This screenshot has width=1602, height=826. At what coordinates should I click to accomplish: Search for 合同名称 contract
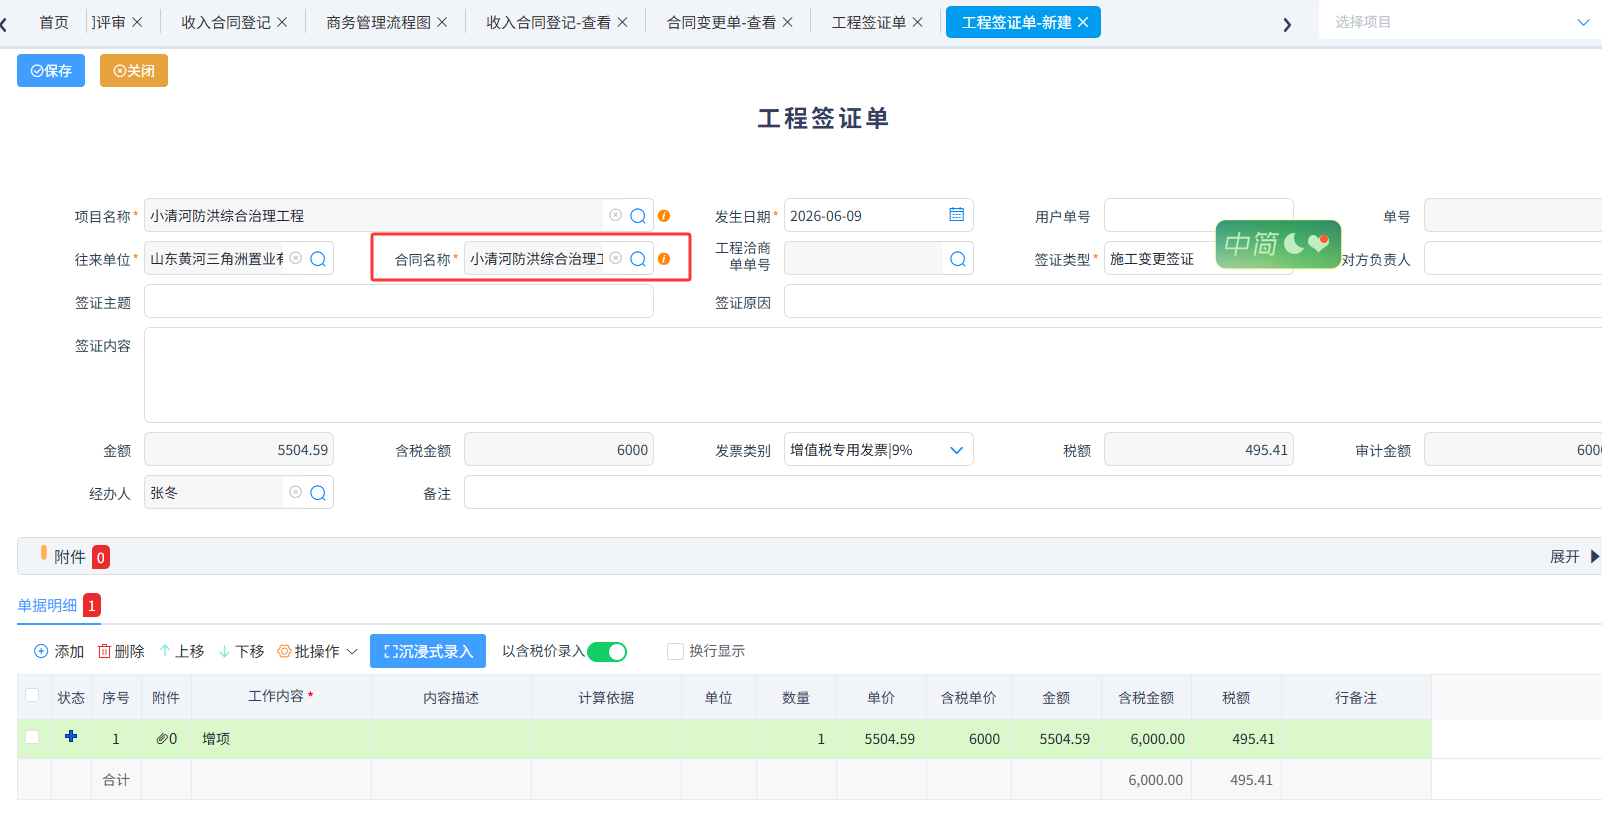(638, 259)
